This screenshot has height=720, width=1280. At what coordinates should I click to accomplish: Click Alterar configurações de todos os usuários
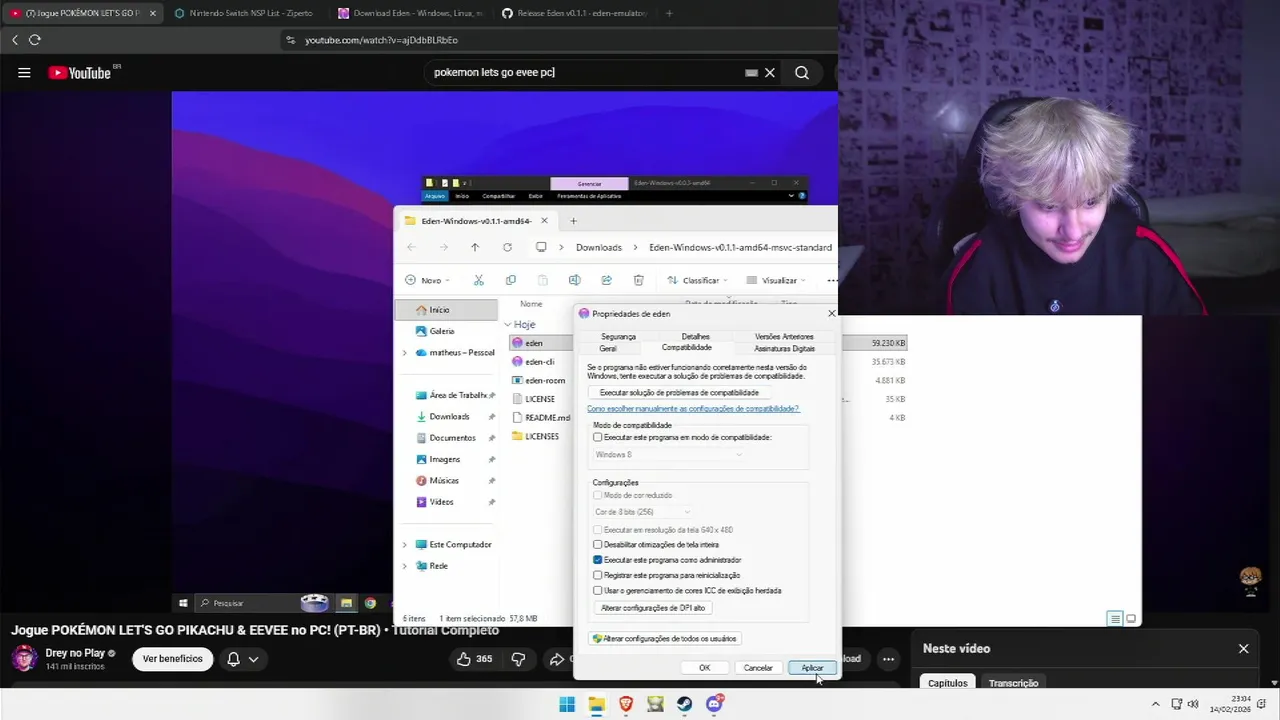click(664, 638)
